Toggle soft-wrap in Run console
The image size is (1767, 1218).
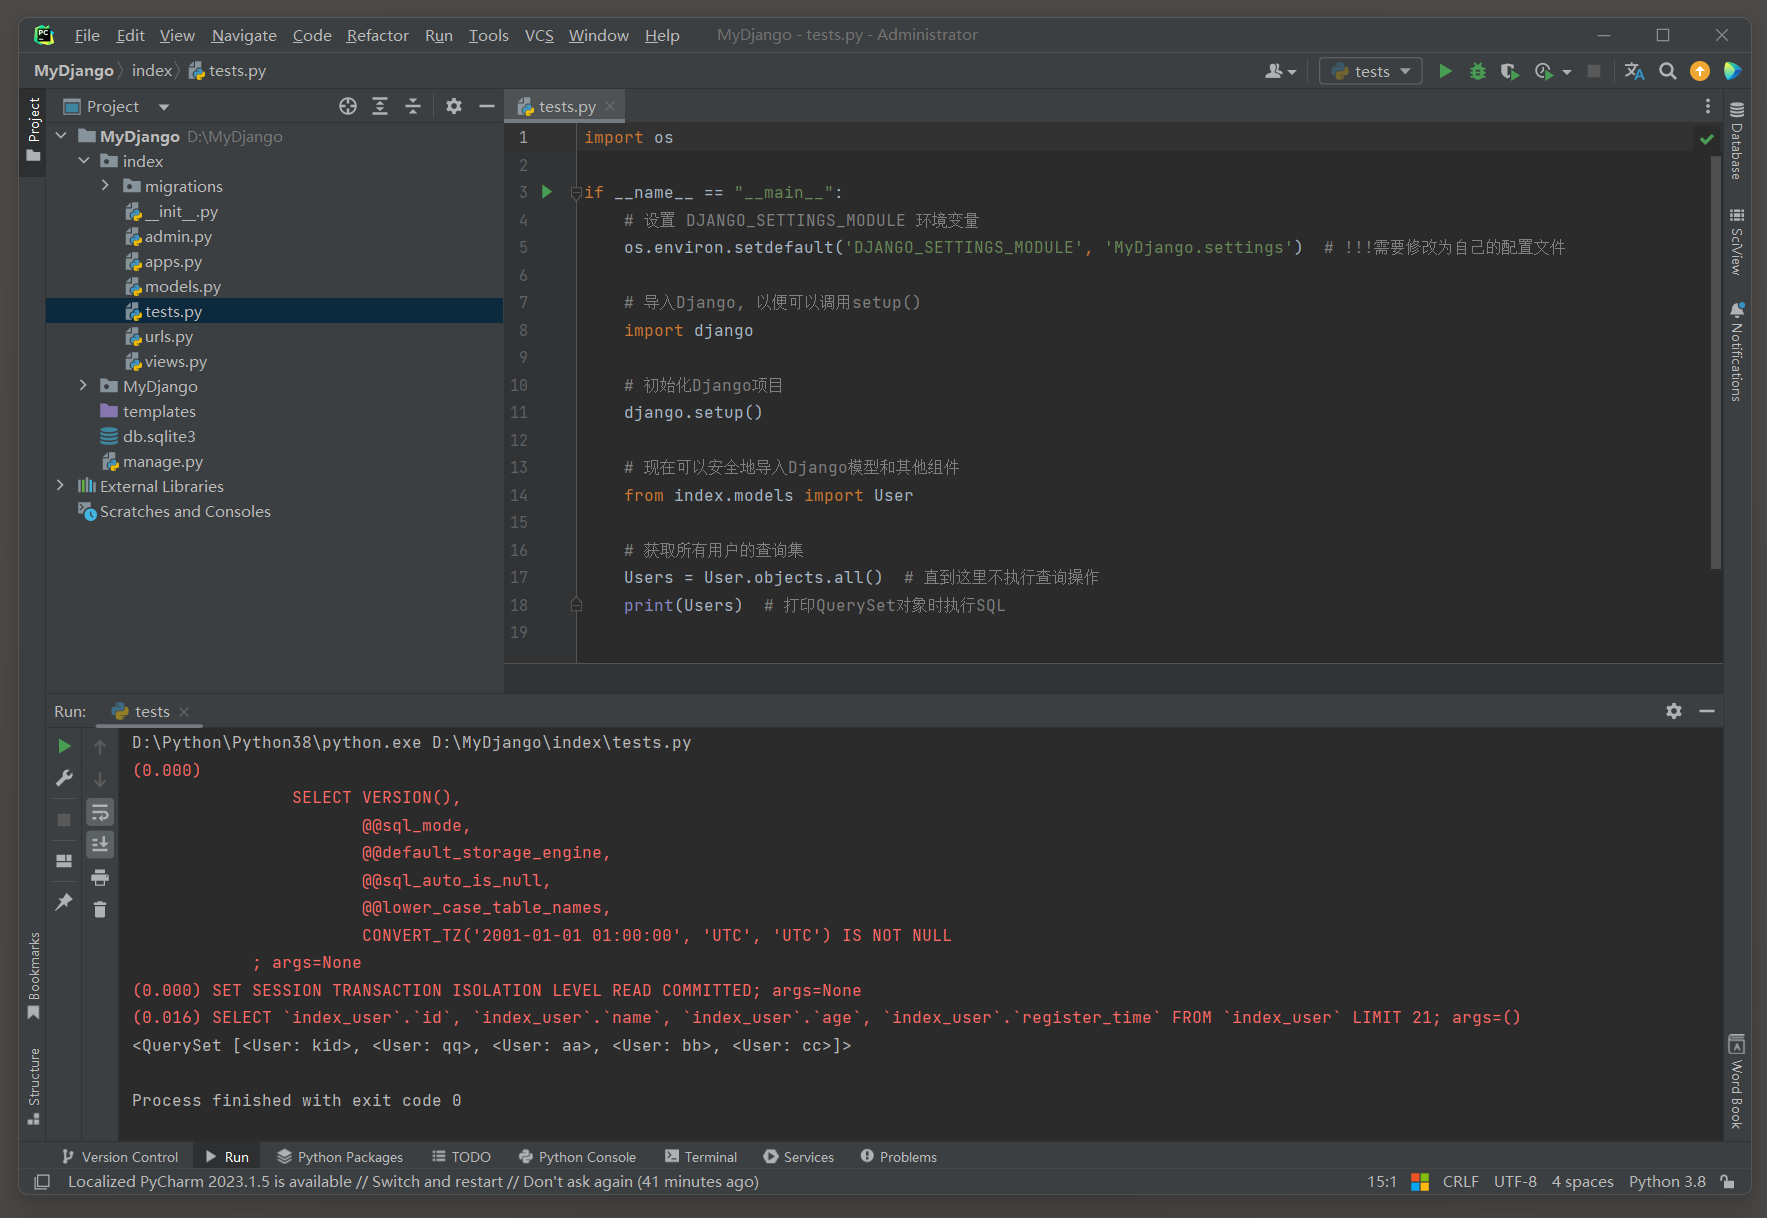[x=100, y=812]
